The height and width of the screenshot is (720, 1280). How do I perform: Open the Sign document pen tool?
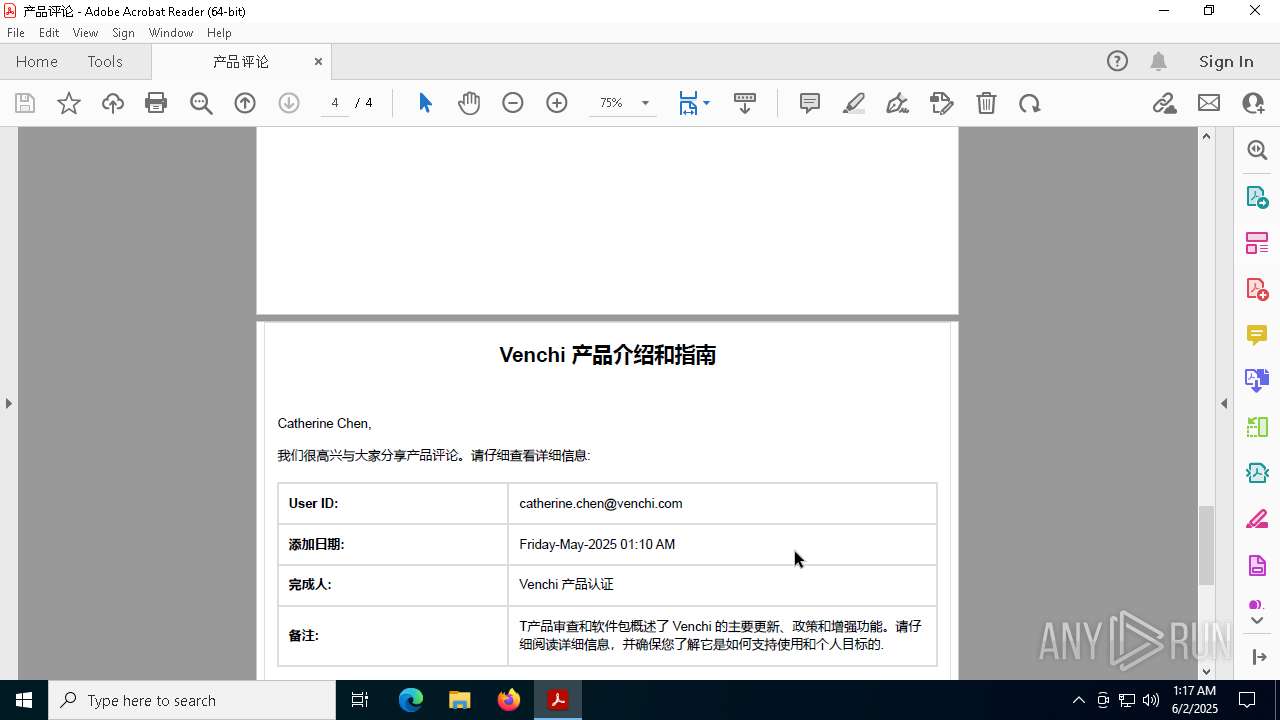point(898,103)
